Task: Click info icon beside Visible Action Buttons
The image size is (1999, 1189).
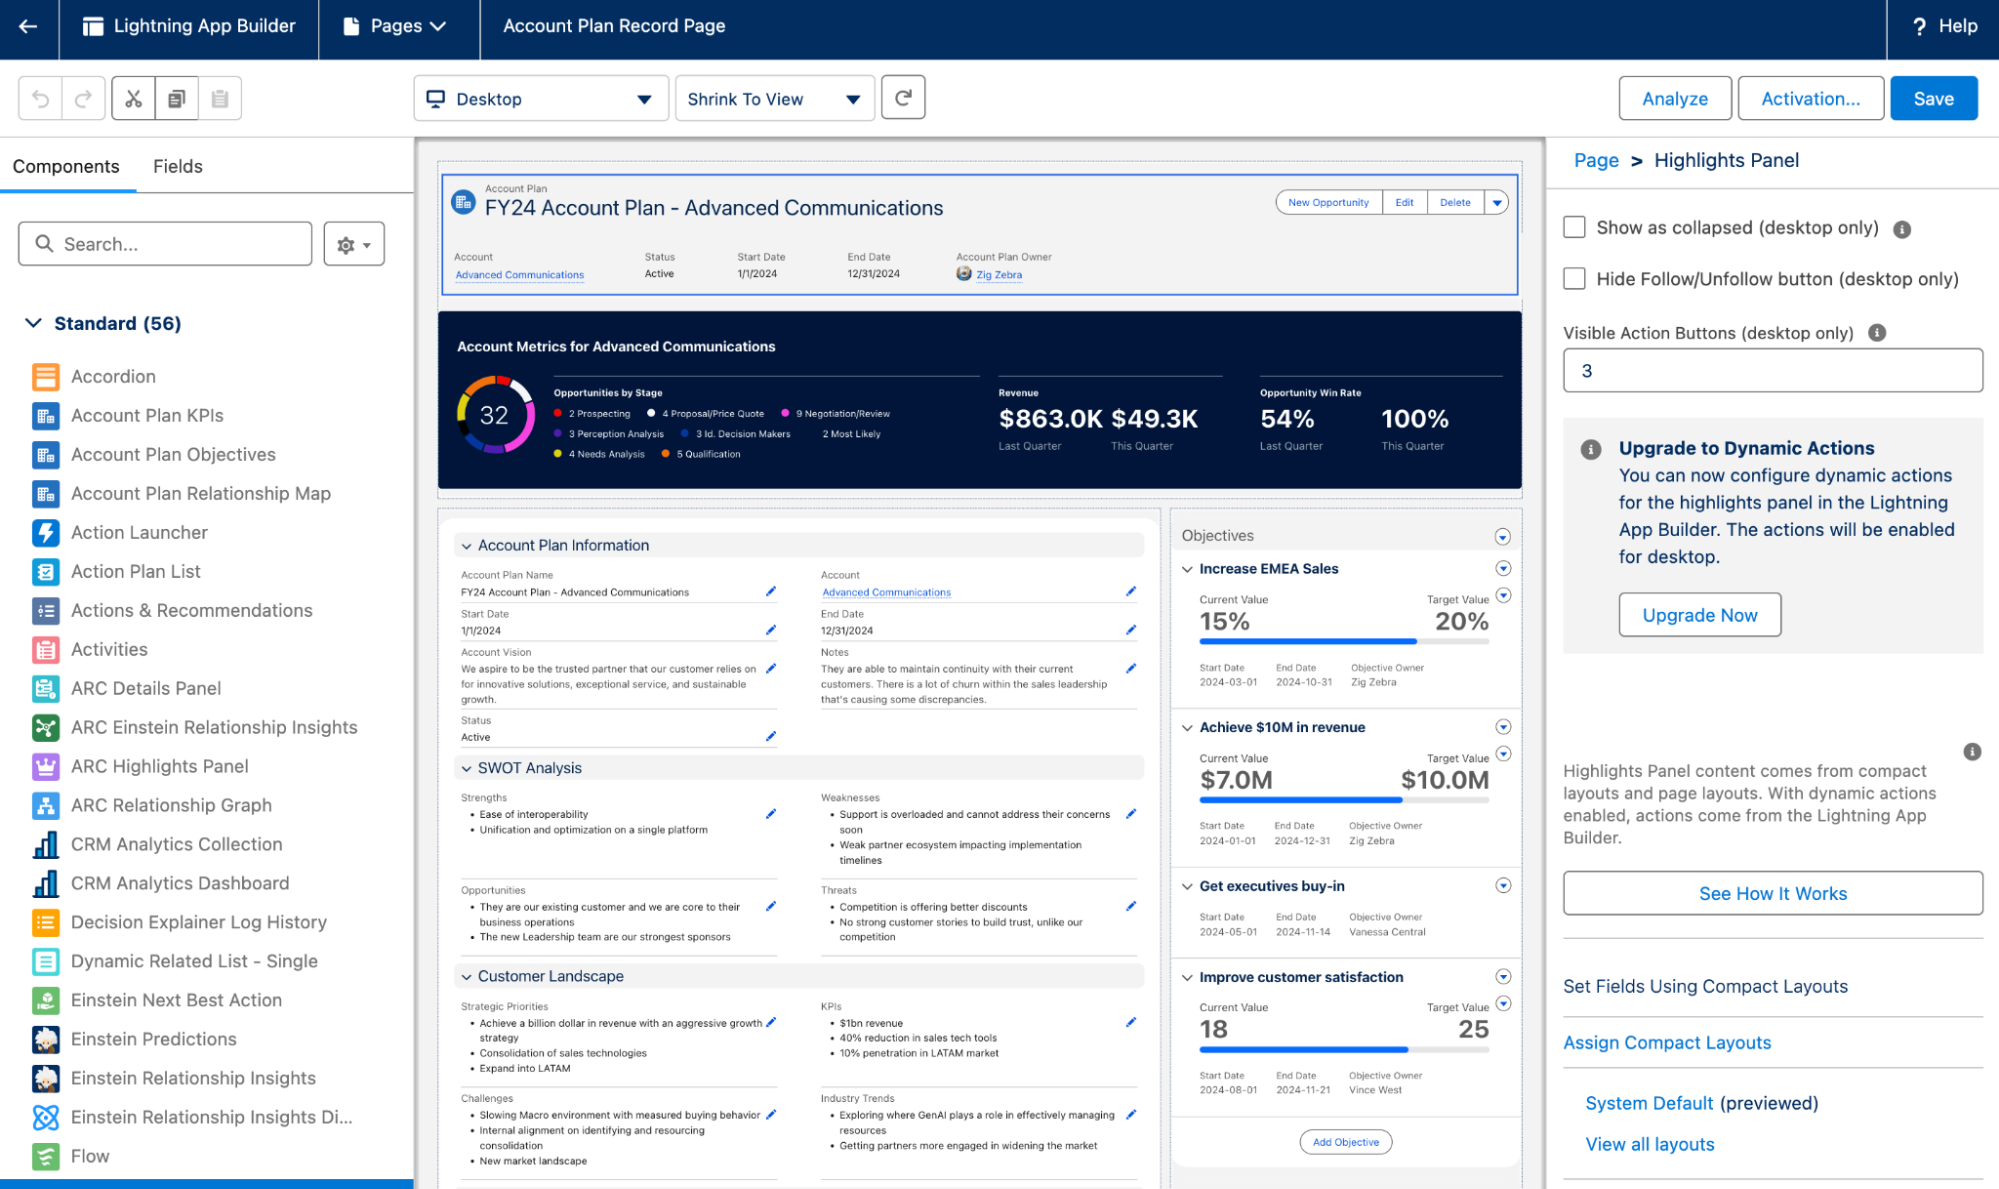Action: tap(1877, 333)
